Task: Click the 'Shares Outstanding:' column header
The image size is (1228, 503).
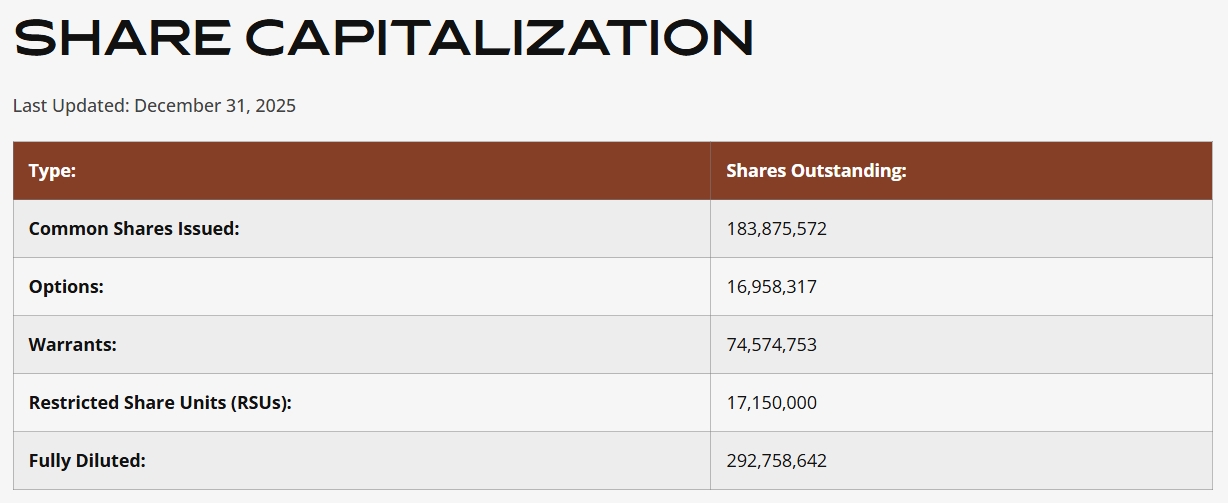Action: point(816,171)
